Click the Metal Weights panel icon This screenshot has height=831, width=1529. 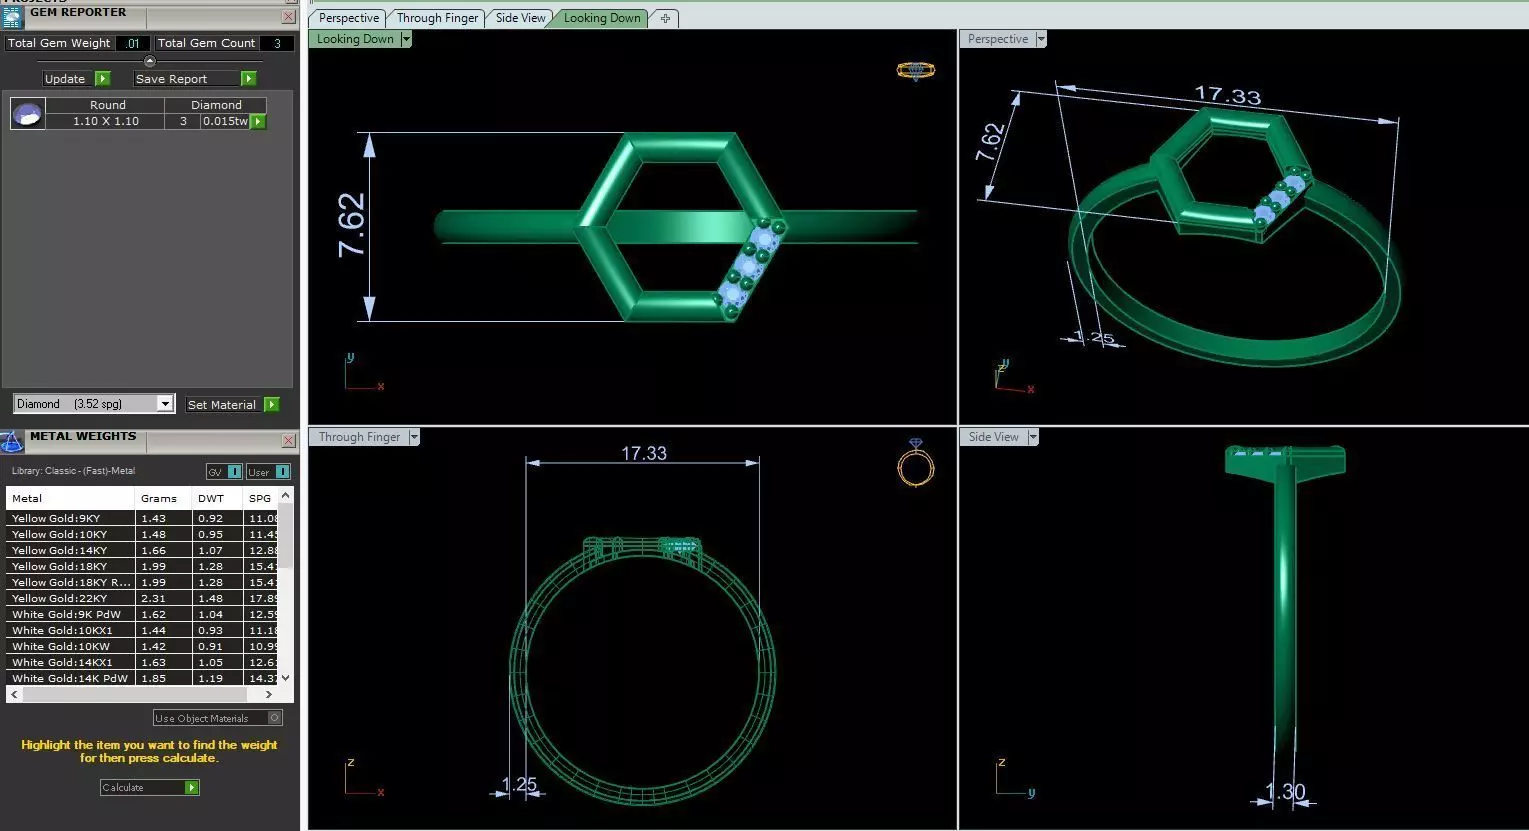coord(12,441)
